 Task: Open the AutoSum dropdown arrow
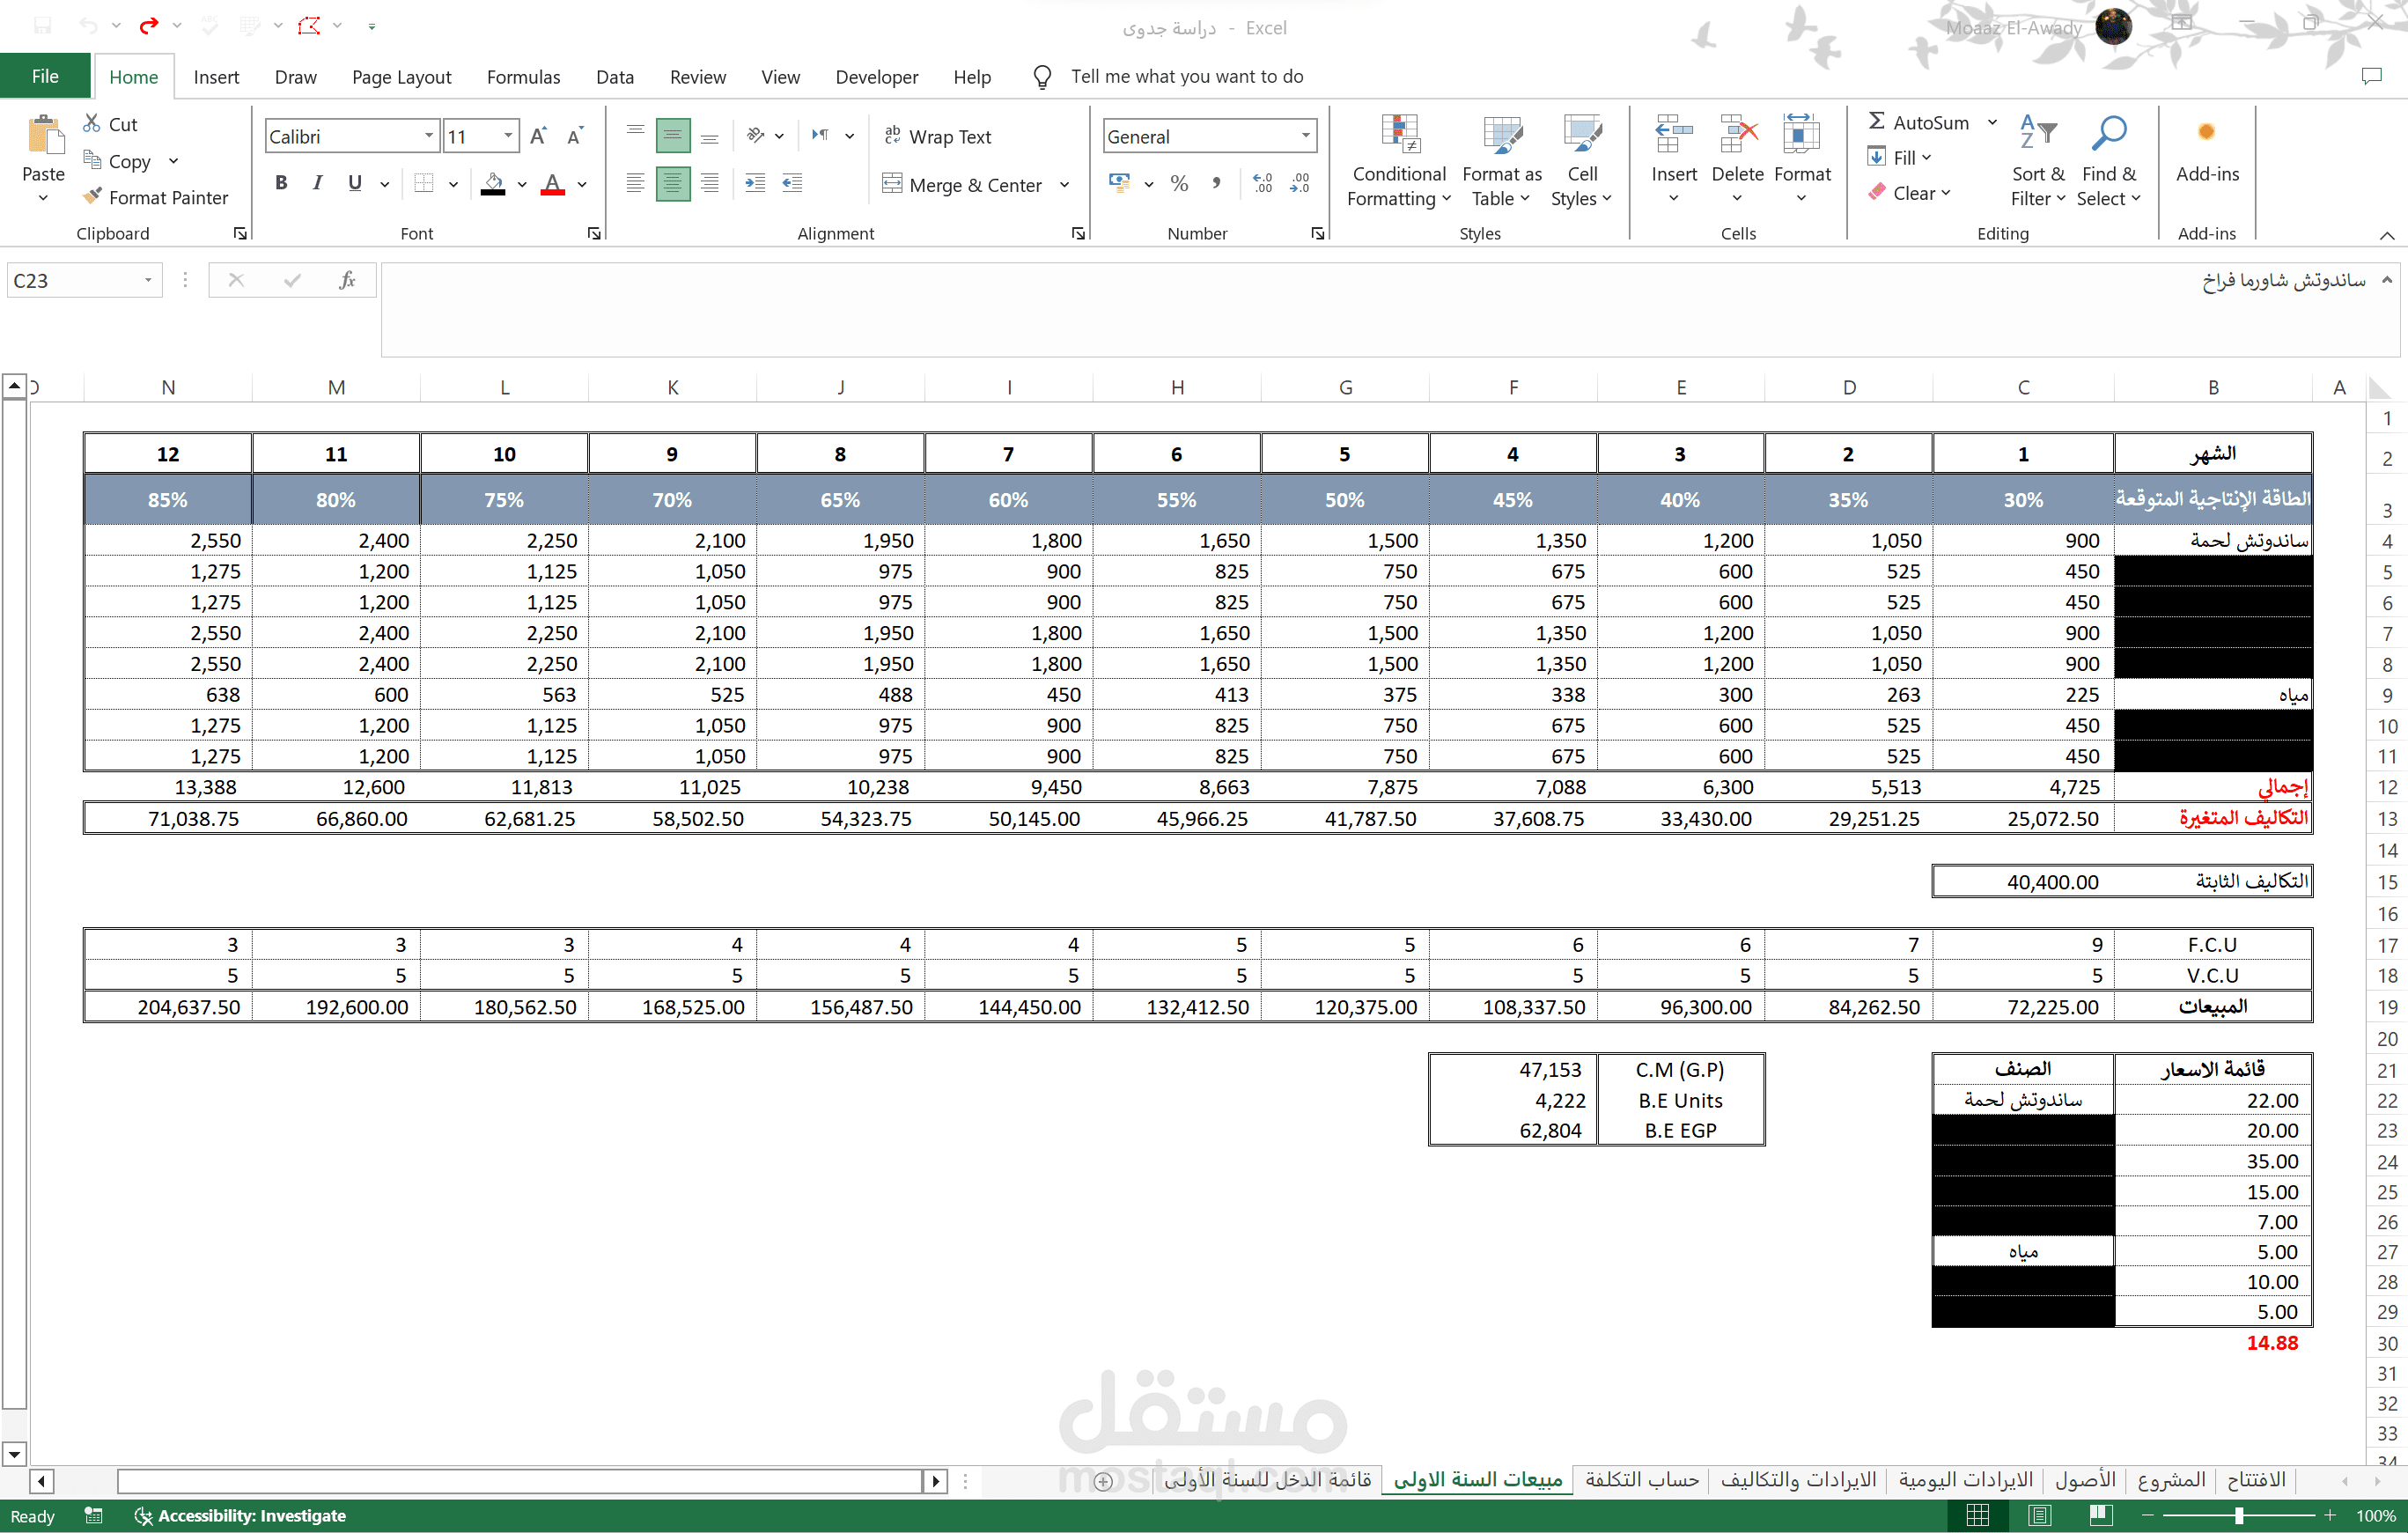(1992, 122)
